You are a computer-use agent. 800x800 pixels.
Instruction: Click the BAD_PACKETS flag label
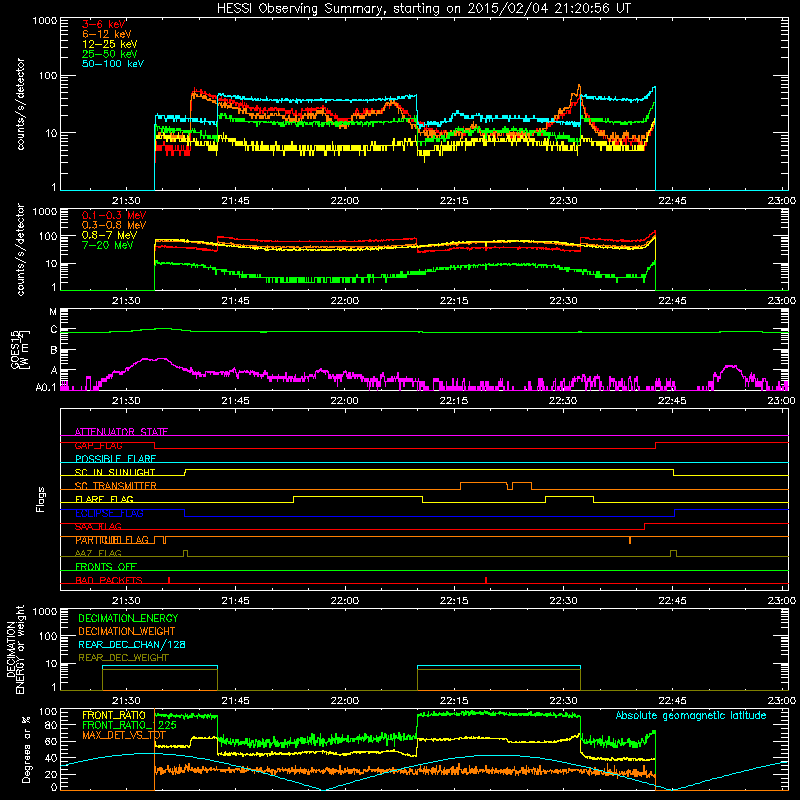(x=109, y=580)
